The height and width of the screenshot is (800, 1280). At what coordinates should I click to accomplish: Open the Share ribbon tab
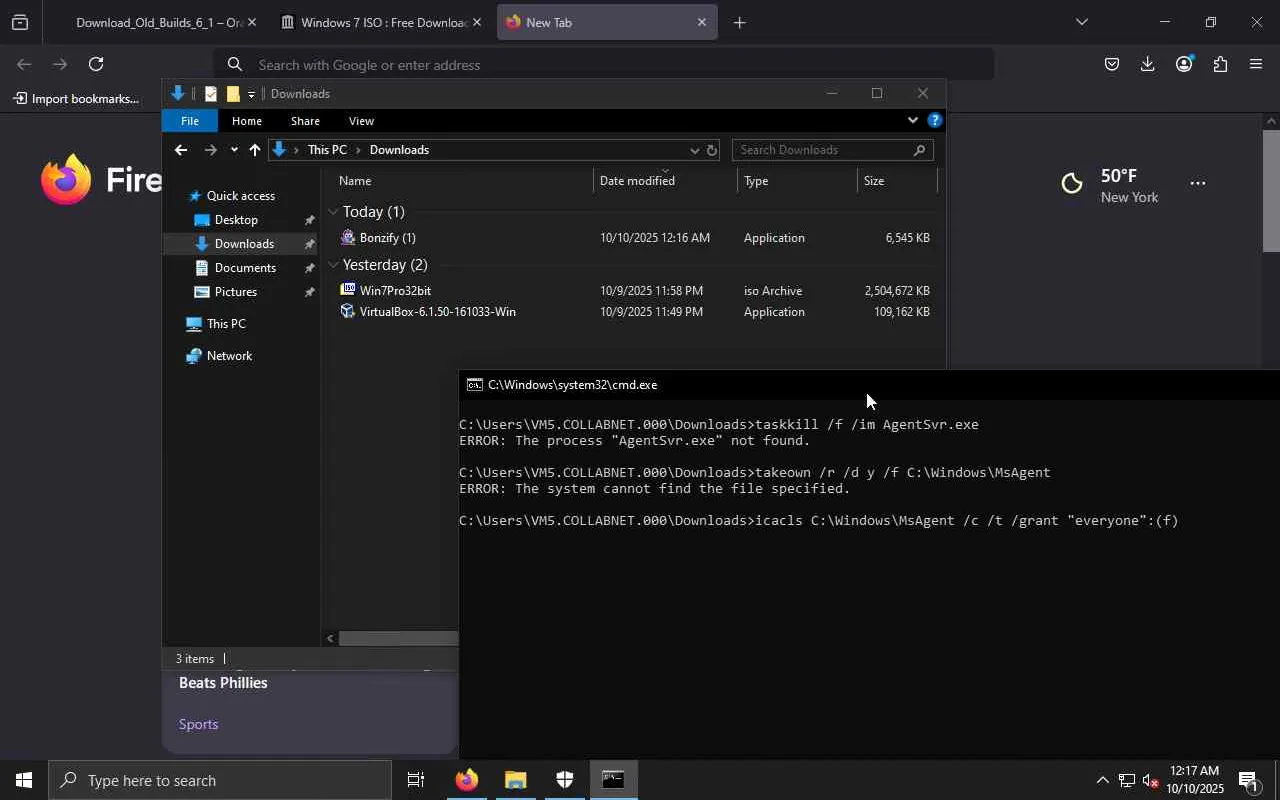305,121
